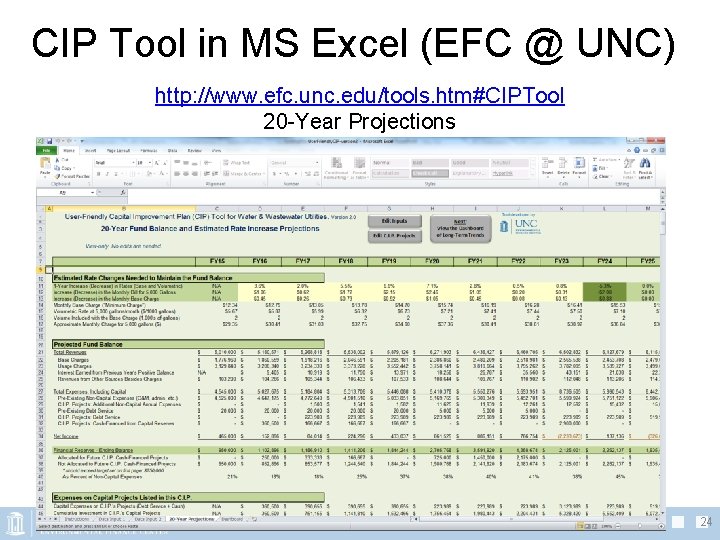Switch to the Formulas ribbon tab
Image resolution: width=720 pixels, height=540 pixels.
[148, 150]
